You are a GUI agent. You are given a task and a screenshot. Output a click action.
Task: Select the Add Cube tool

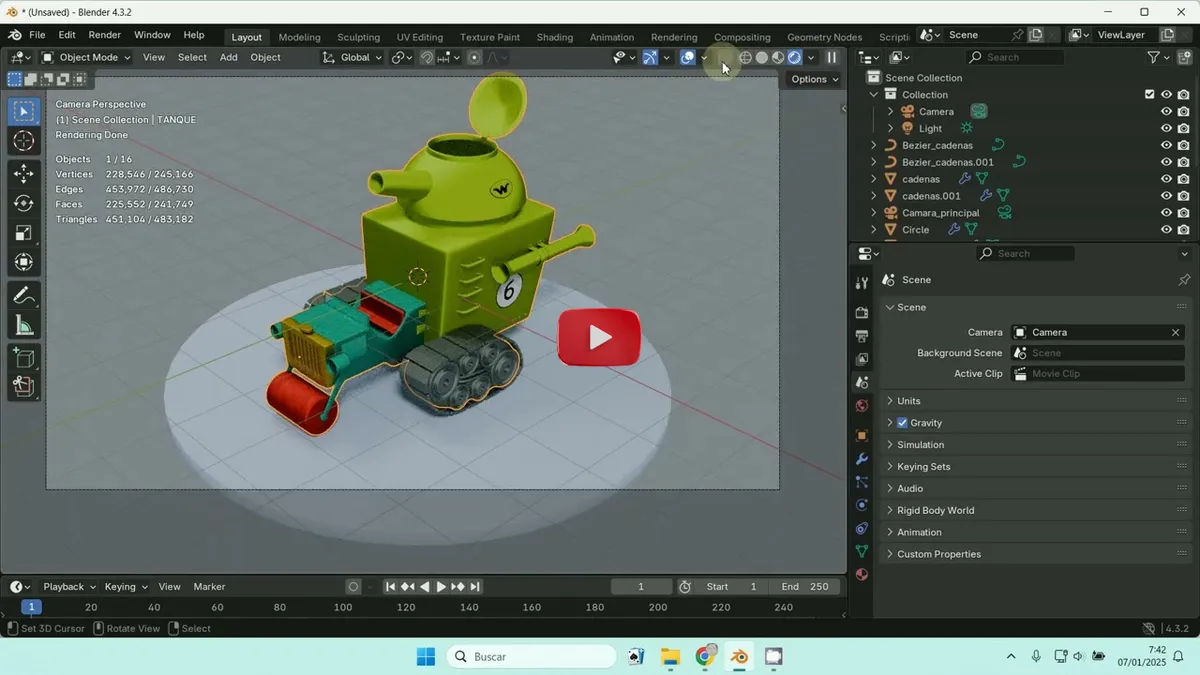(24, 358)
